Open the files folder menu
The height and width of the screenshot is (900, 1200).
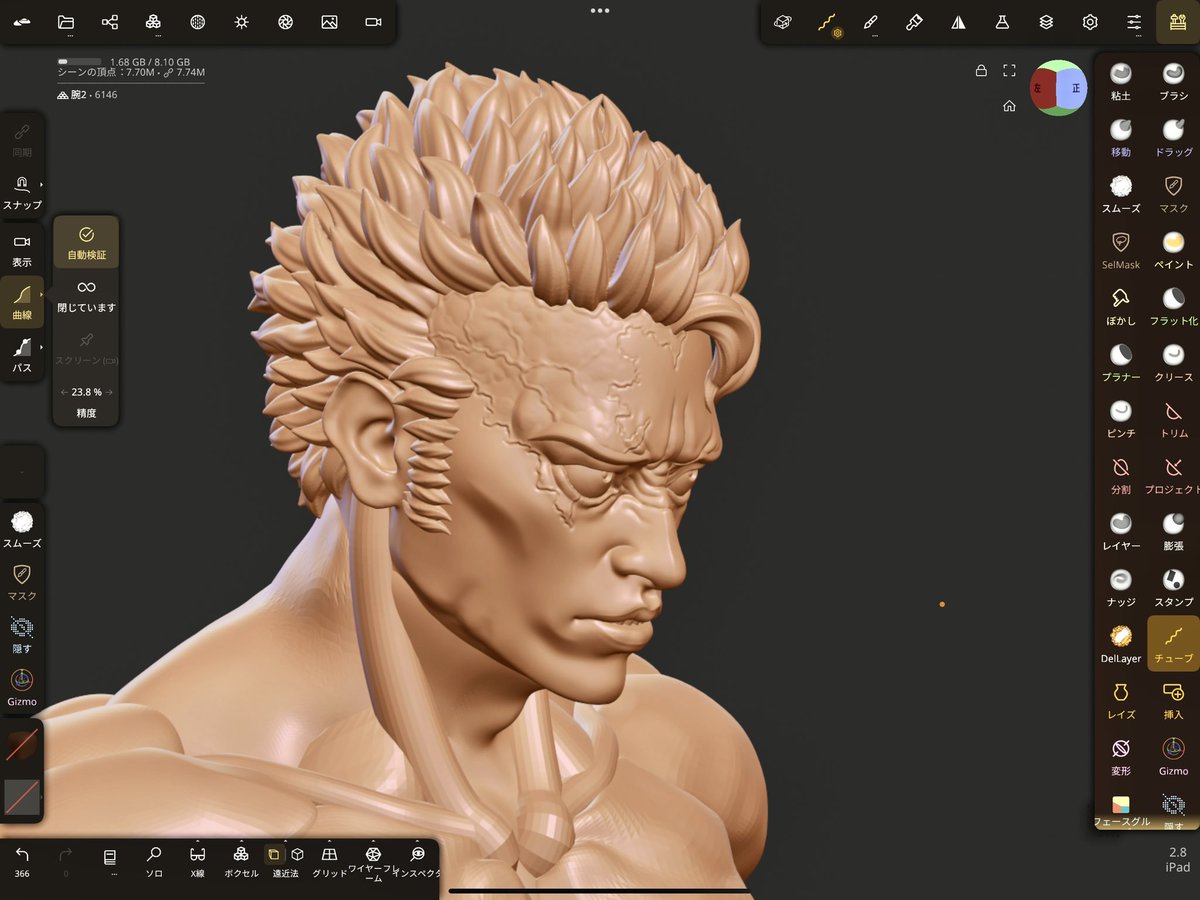click(66, 22)
